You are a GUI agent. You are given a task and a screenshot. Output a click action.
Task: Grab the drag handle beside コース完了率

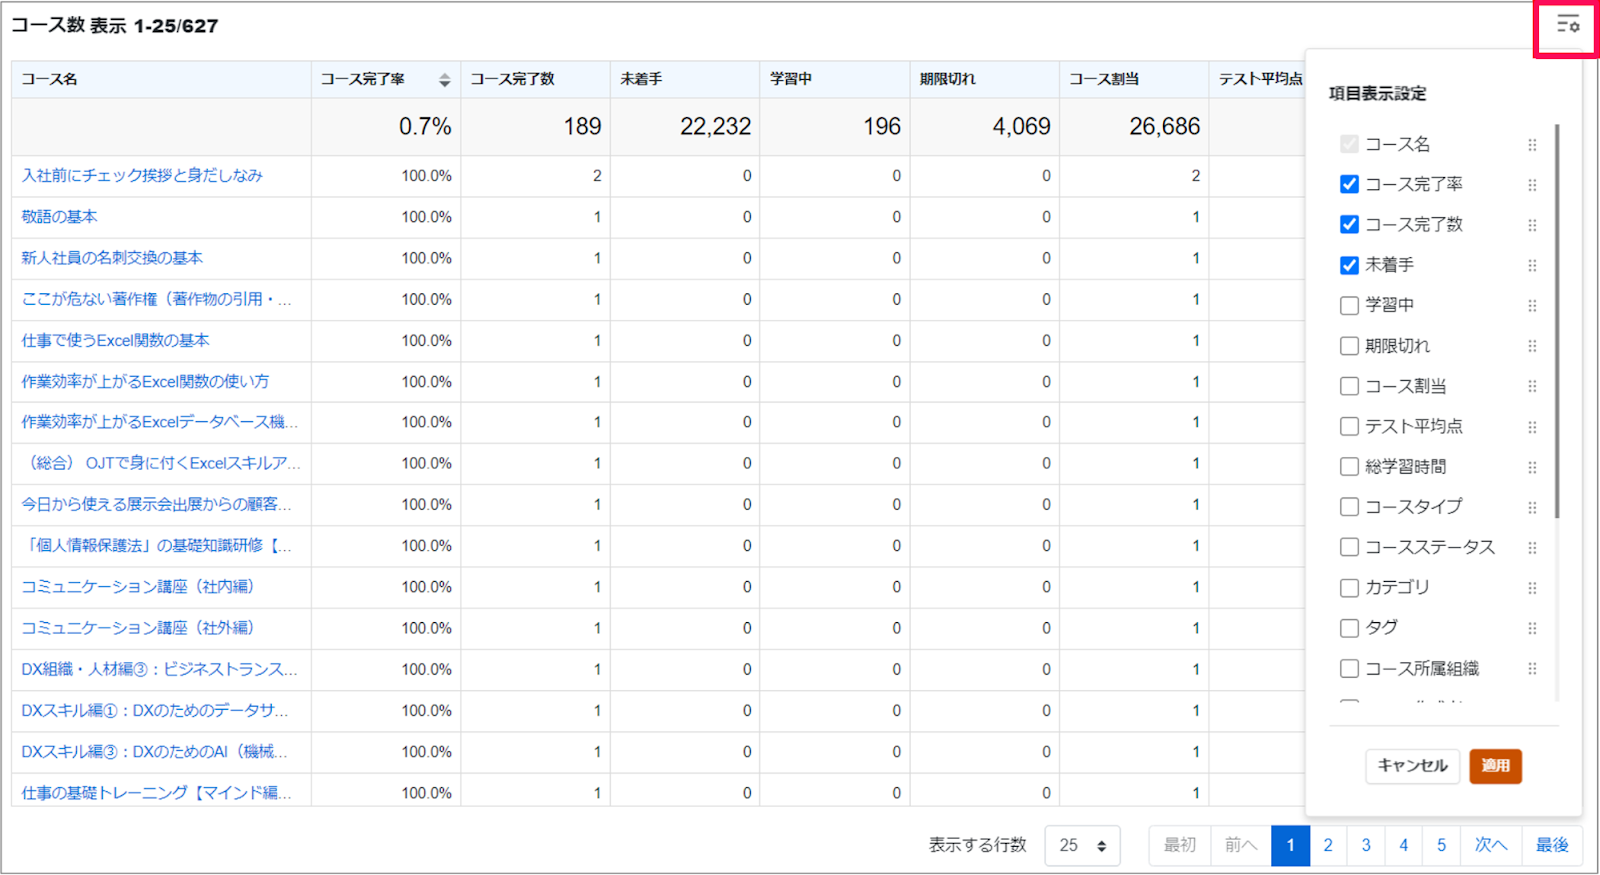tap(1532, 185)
